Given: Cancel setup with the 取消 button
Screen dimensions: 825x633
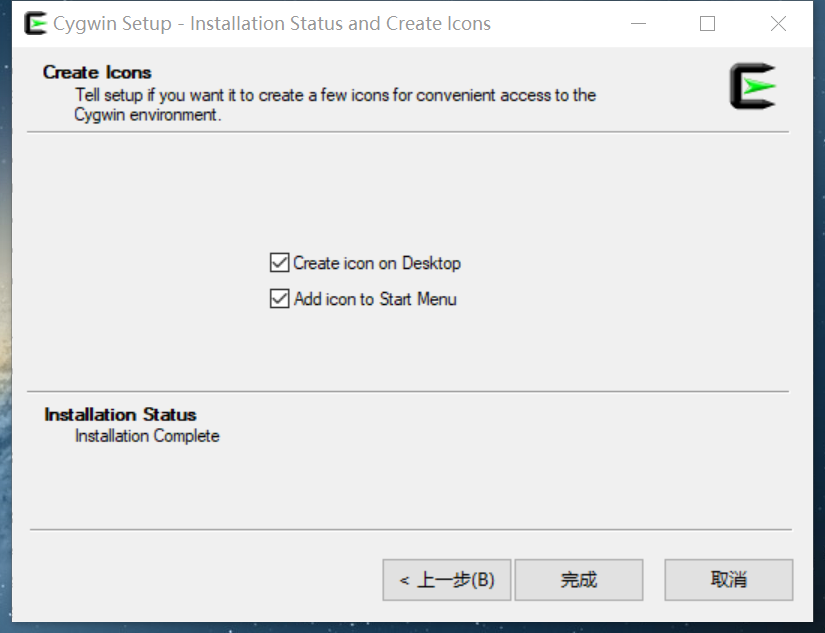Looking at the screenshot, I should tap(728, 580).
